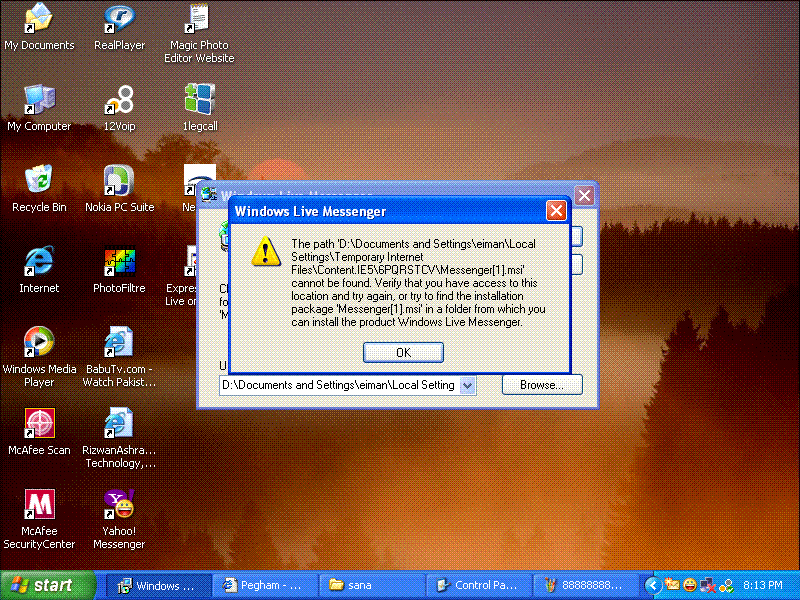Expand hidden system tray icons arrow

[x=652, y=585]
